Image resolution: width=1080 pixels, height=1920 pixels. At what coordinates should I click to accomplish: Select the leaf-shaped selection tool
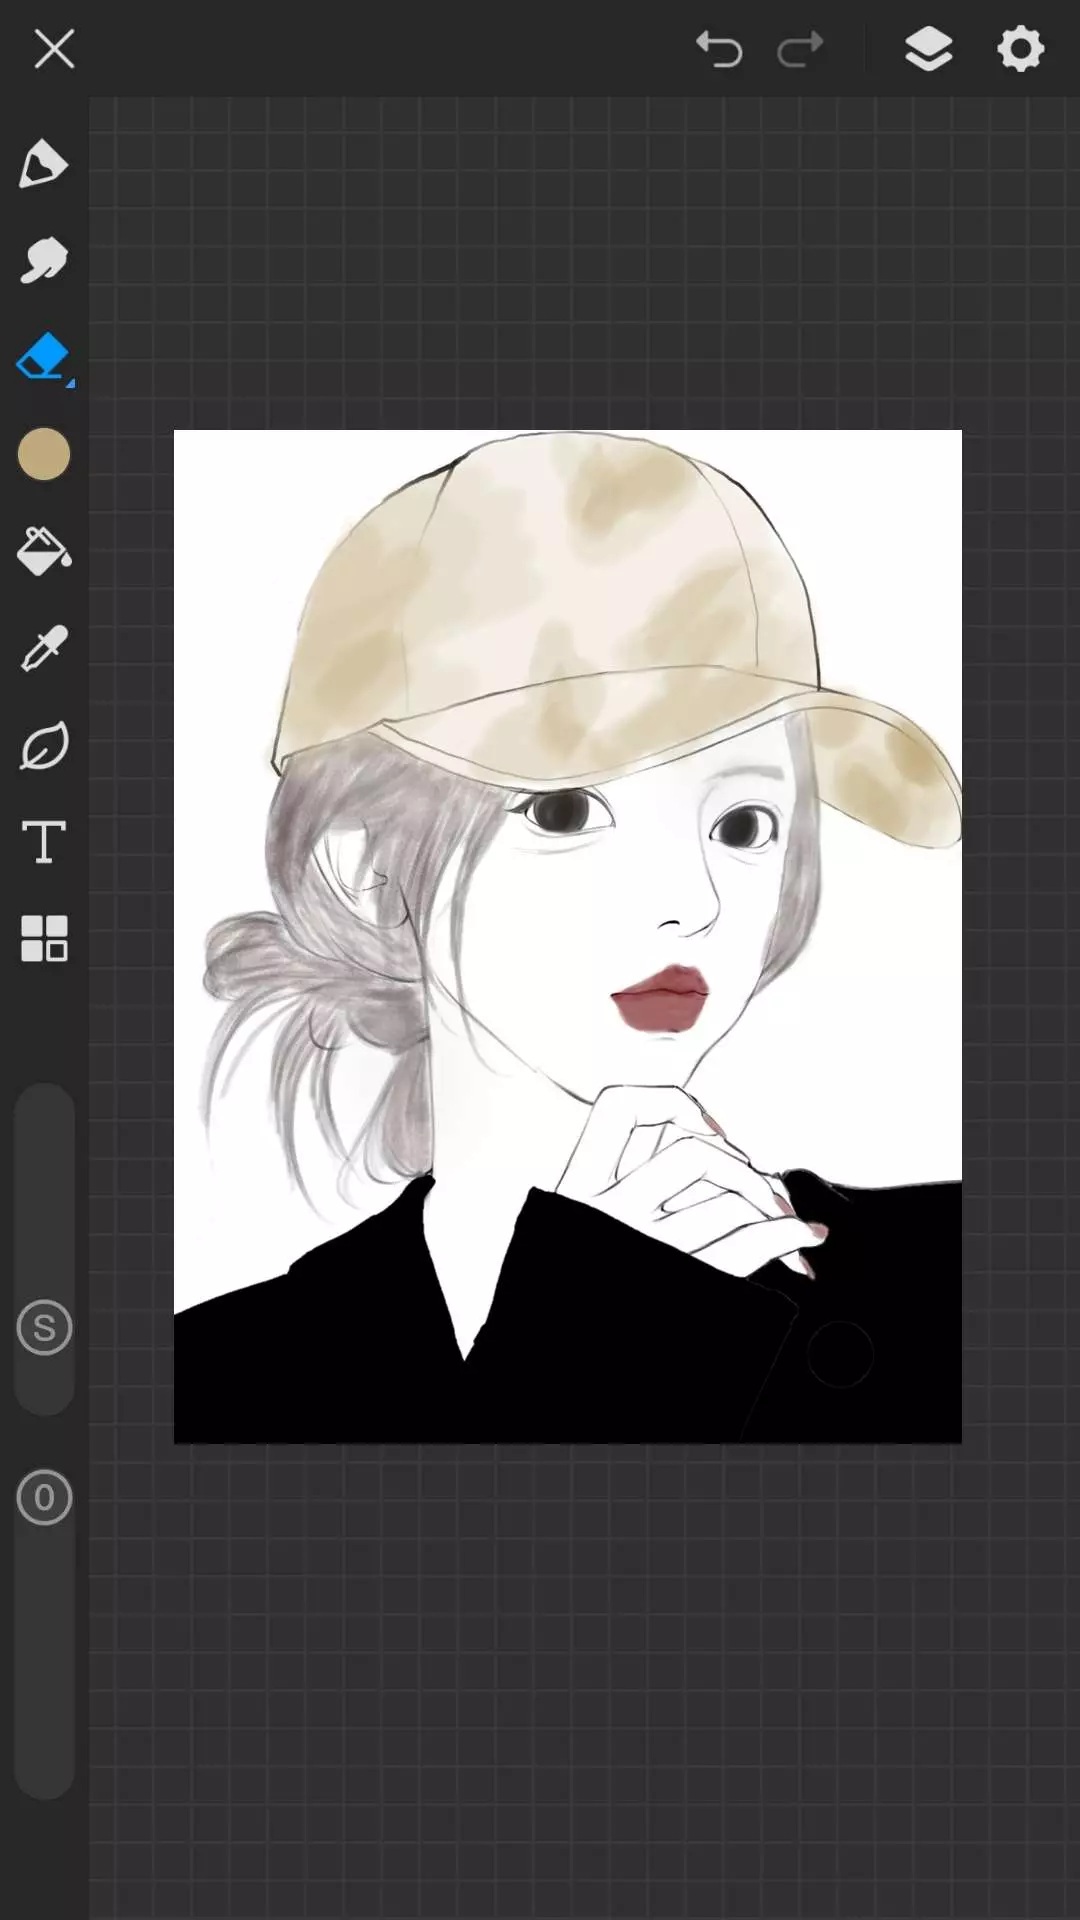(x=44, y=745)
